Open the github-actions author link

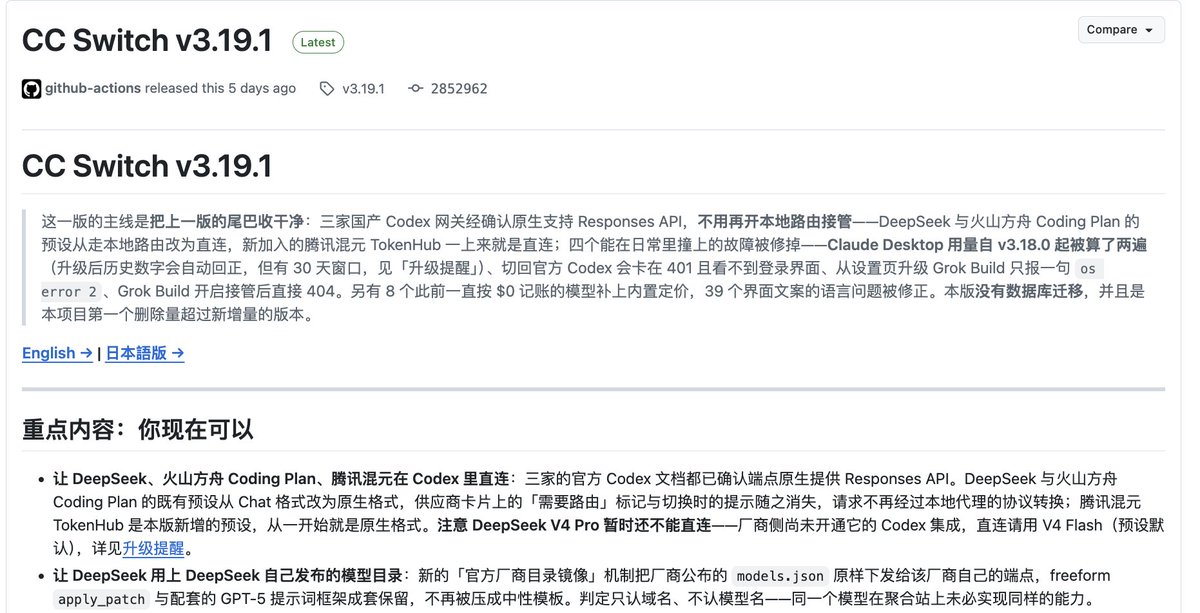(93, 88)
